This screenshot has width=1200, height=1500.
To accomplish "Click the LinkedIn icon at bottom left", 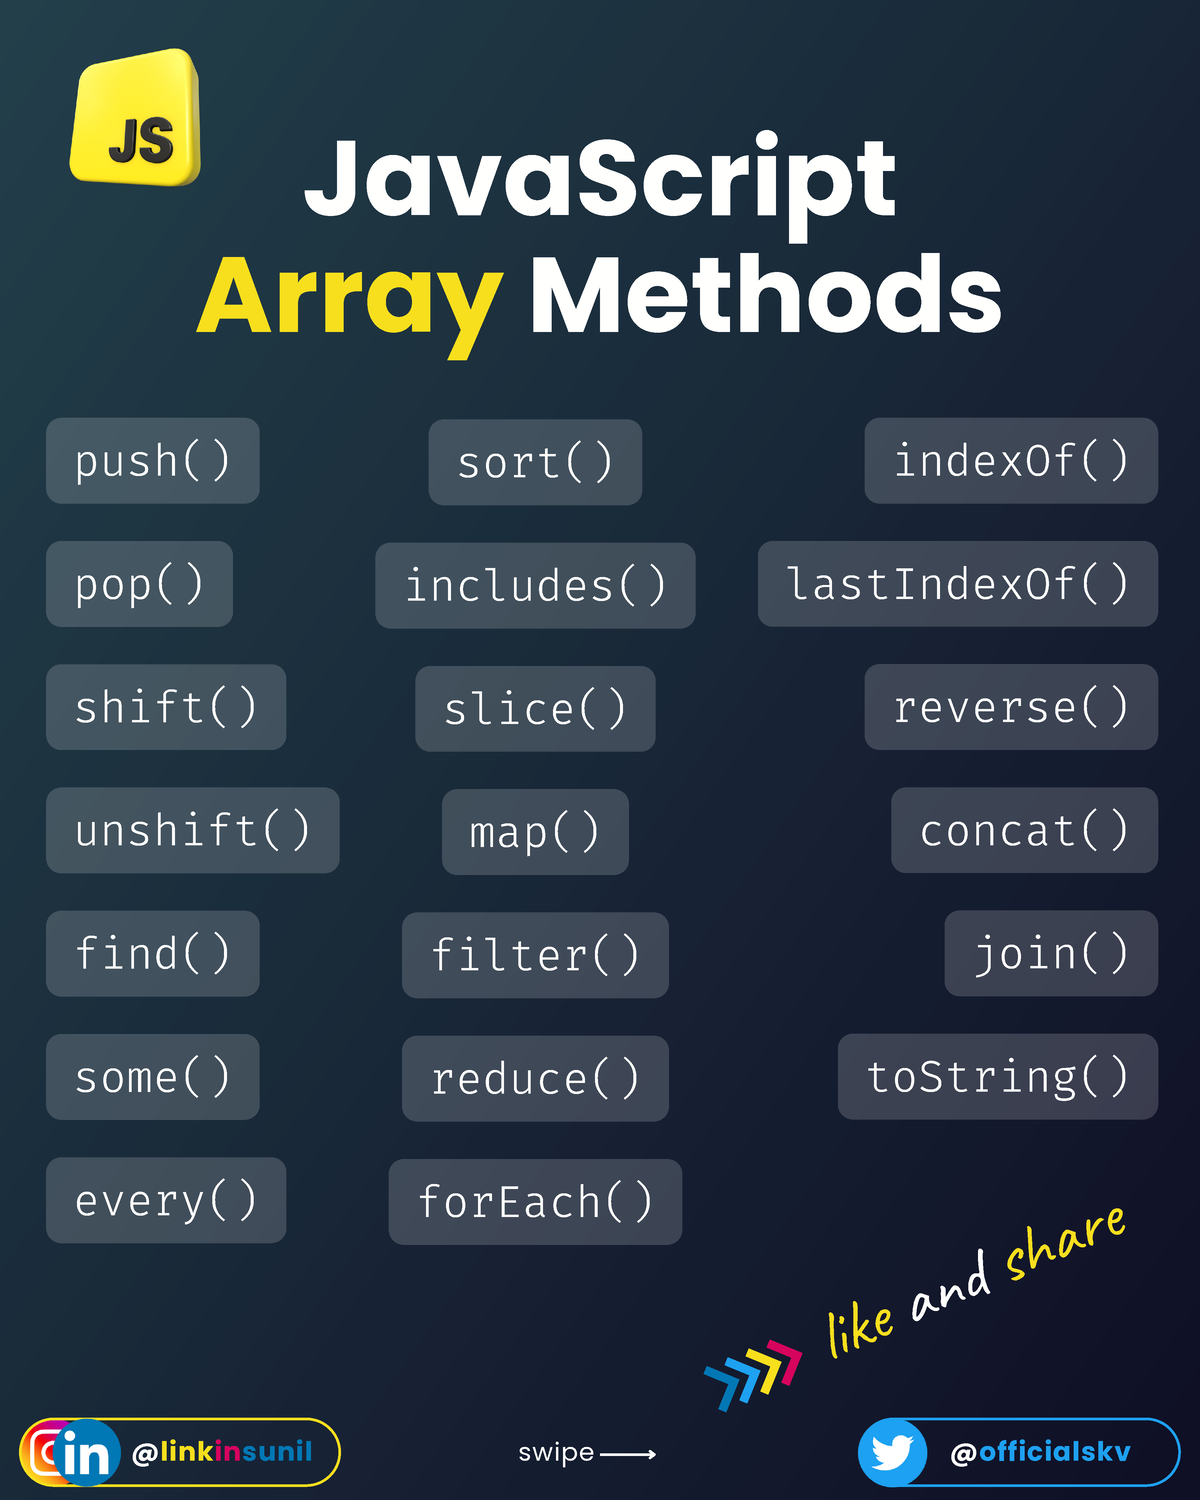I will (x=86, y=1453).
